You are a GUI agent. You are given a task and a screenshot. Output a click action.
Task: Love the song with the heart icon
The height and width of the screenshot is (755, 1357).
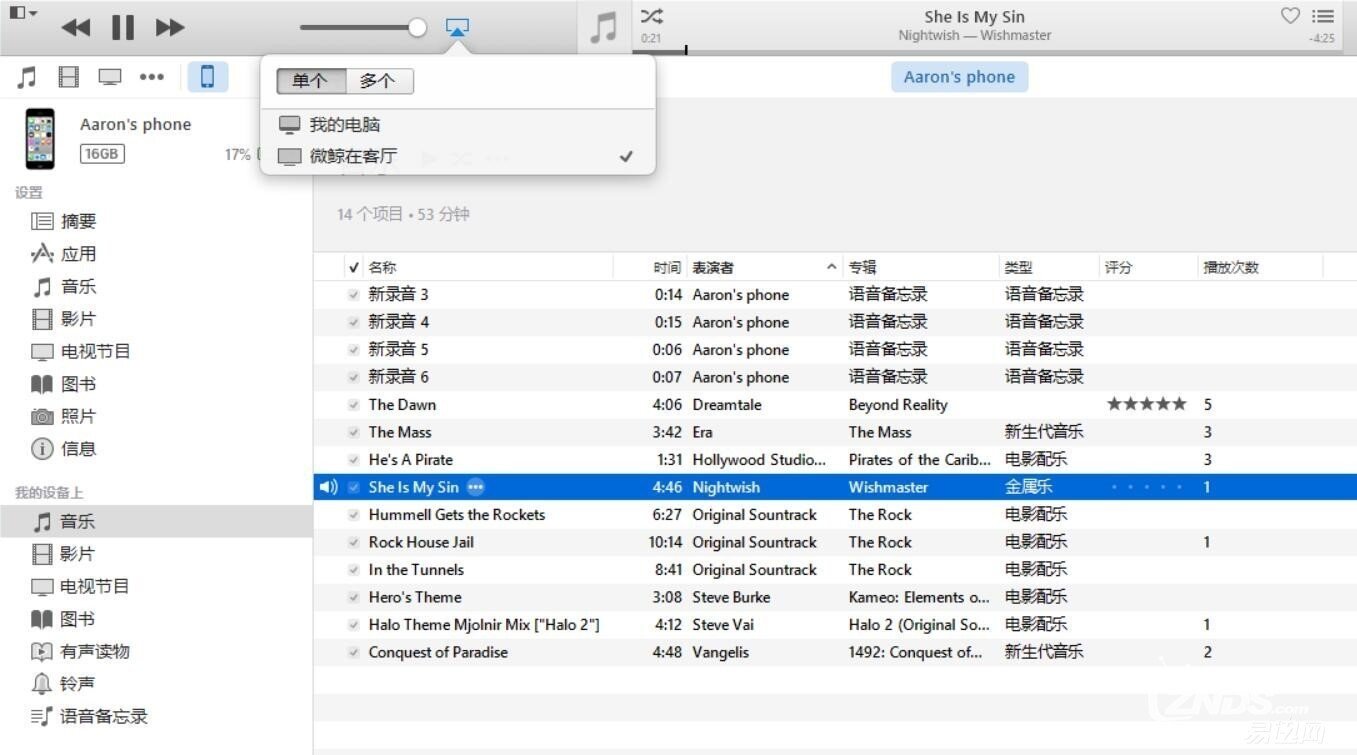(1290, 16)
